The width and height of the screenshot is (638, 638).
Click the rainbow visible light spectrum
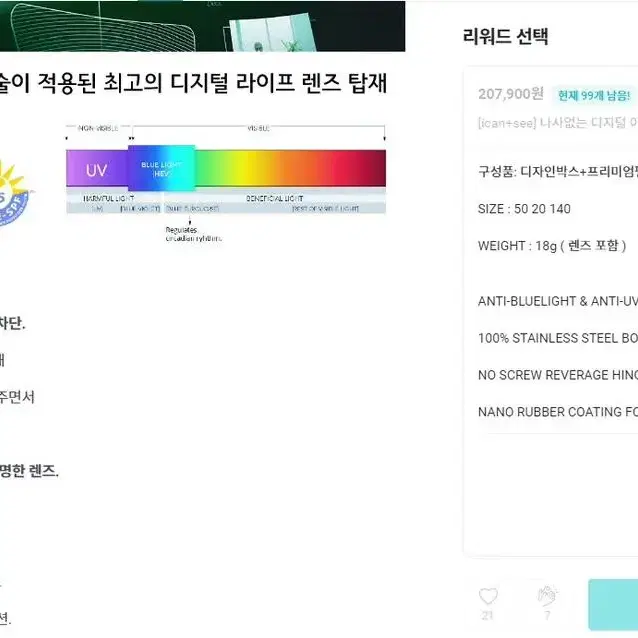pos(291,168)
